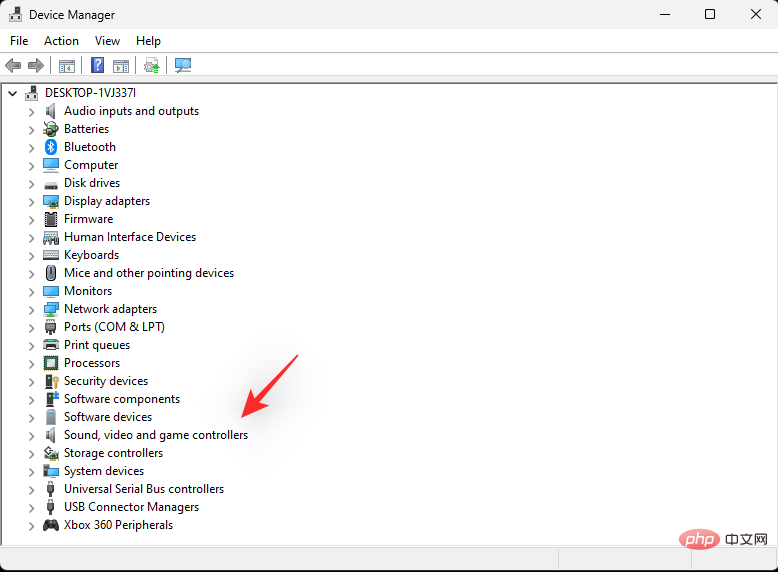Expand the Display adapters node
Image resolution: width=778 pixels, height=572 pixels.
[x=31, y=201]
